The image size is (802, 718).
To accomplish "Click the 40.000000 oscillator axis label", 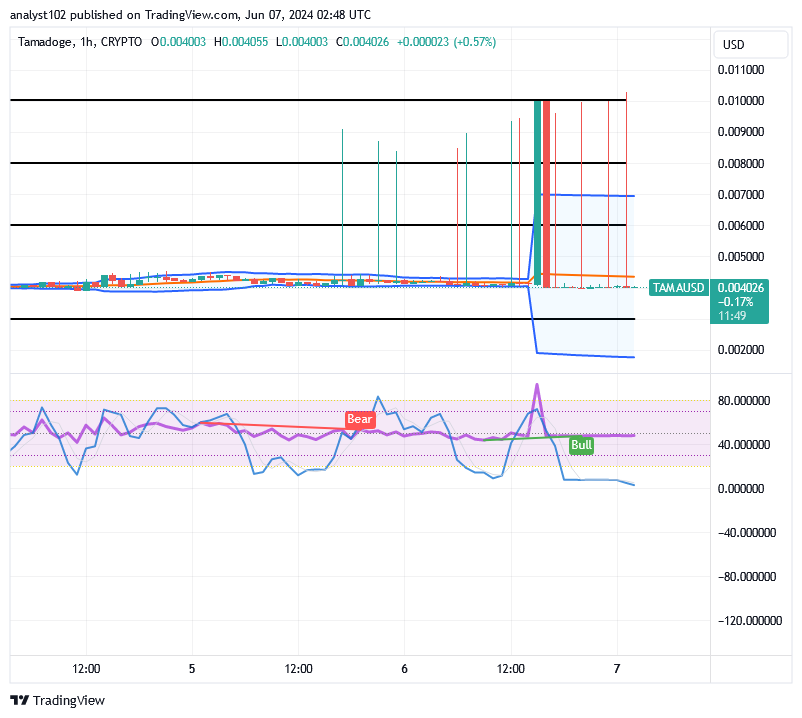I will (744, 445).
